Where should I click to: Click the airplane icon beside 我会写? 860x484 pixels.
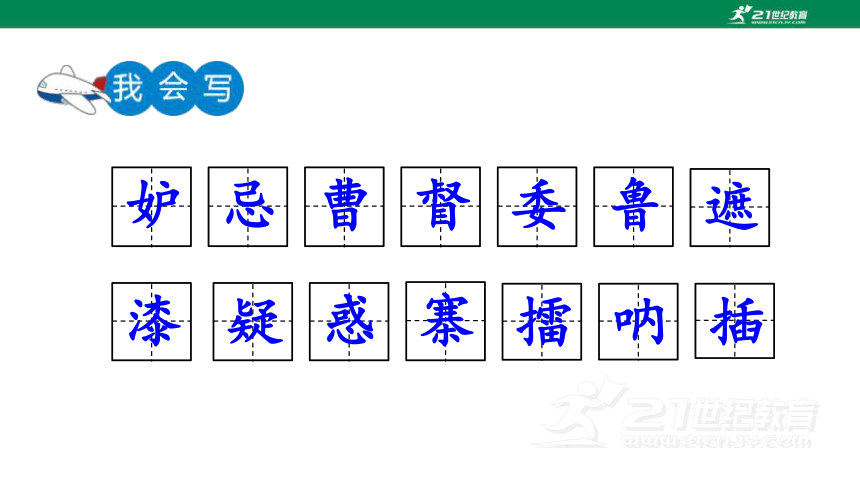pyautogui.click(x=72, y=90)
